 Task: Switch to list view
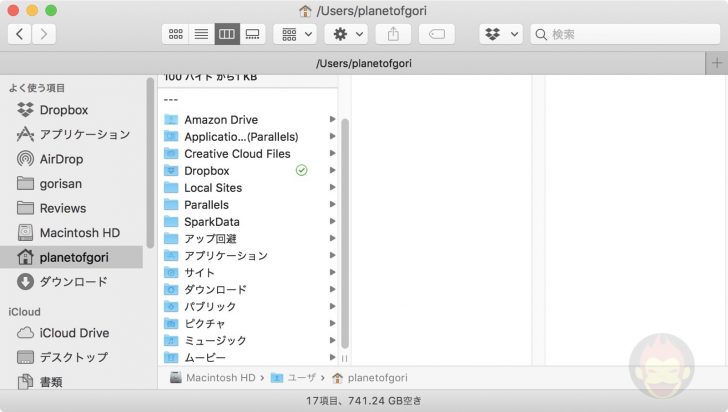coord(201,34)
